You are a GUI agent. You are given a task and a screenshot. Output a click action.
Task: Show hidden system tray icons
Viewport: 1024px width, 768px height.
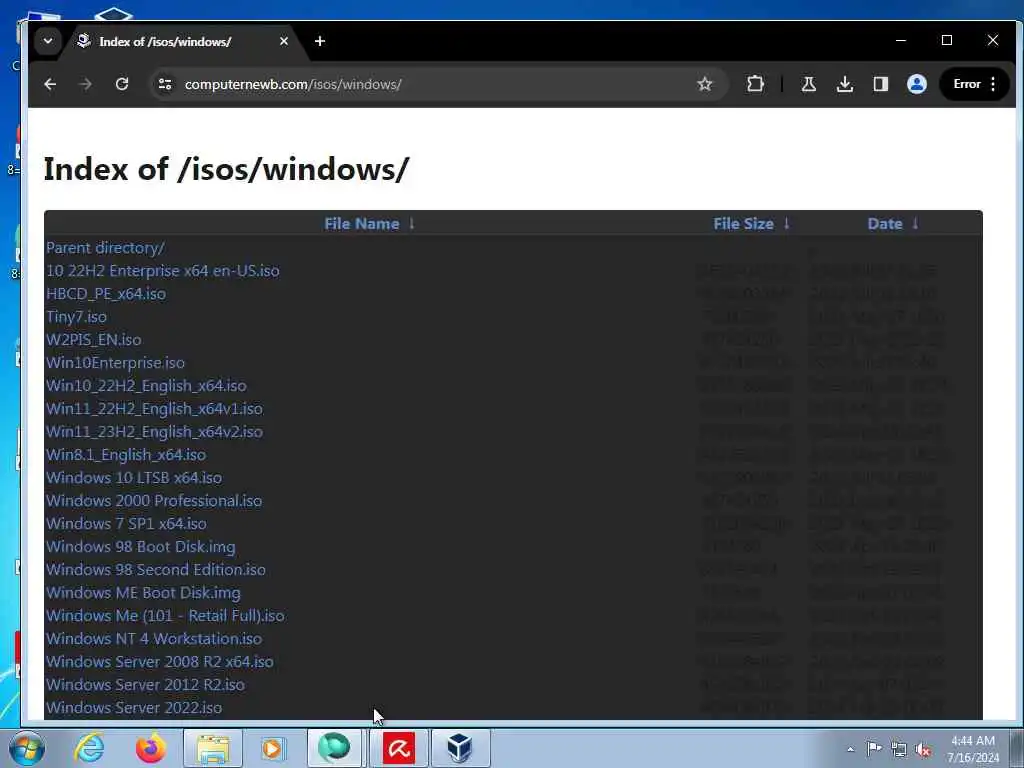coord(850,749)
